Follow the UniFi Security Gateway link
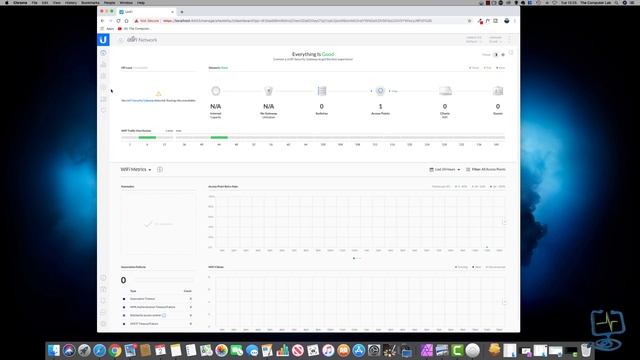 140,100
